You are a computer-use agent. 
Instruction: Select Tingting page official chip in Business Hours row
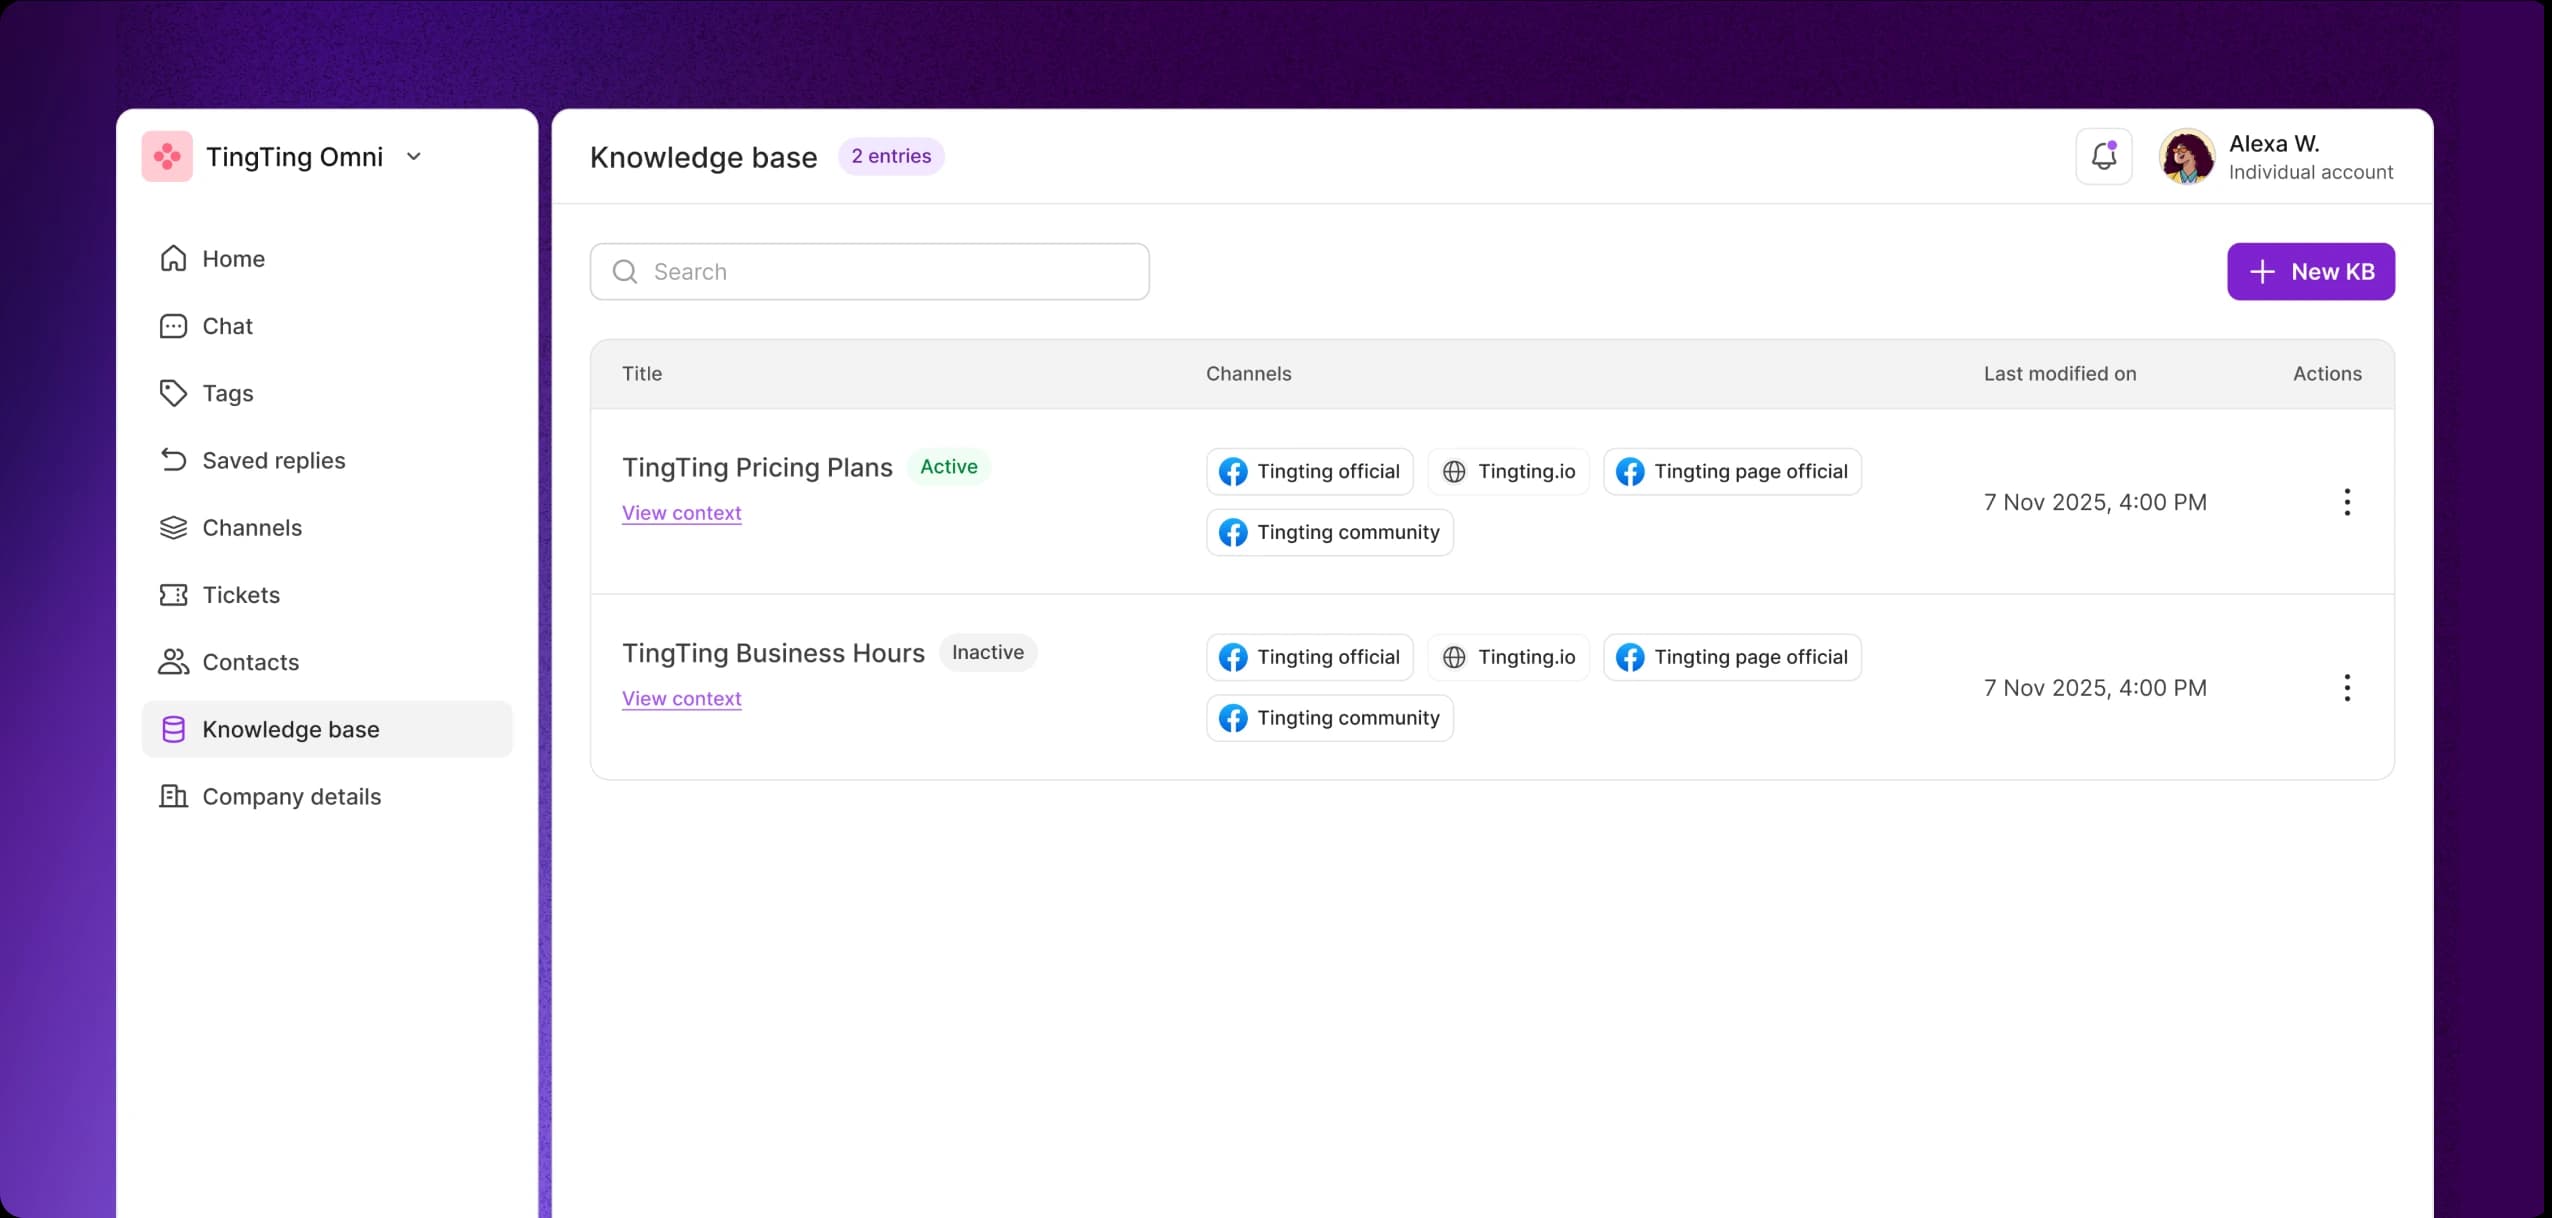pos(1732,657)
